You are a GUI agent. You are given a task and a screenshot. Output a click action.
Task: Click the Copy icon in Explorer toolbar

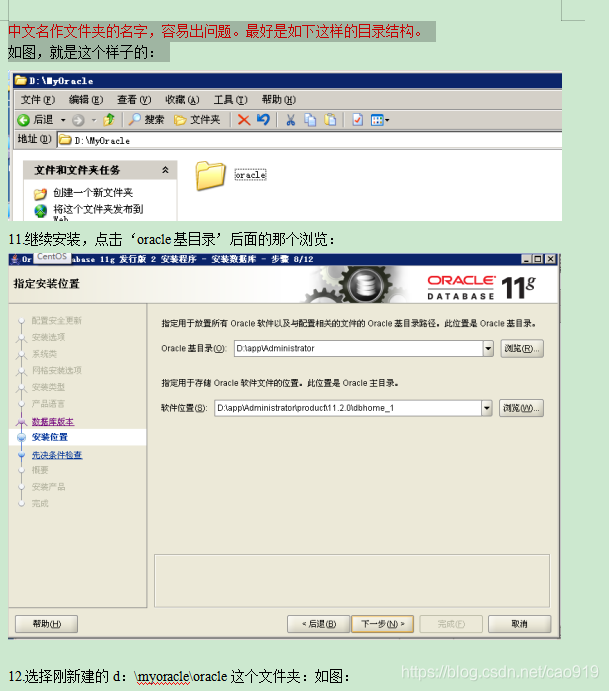click(310, 120)
